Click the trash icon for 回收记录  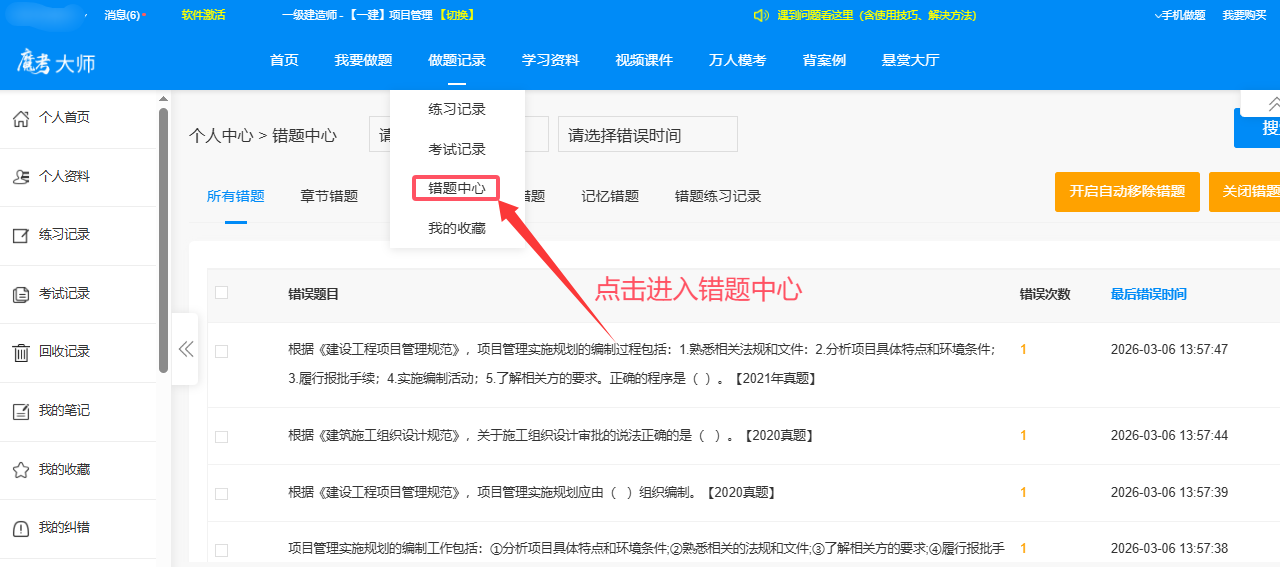pyautogui.click(x=20, y=352)
